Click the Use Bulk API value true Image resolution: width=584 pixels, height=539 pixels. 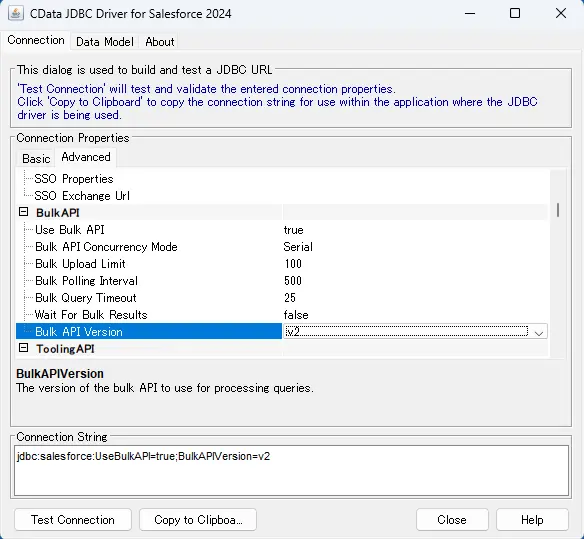pos(293,230)
